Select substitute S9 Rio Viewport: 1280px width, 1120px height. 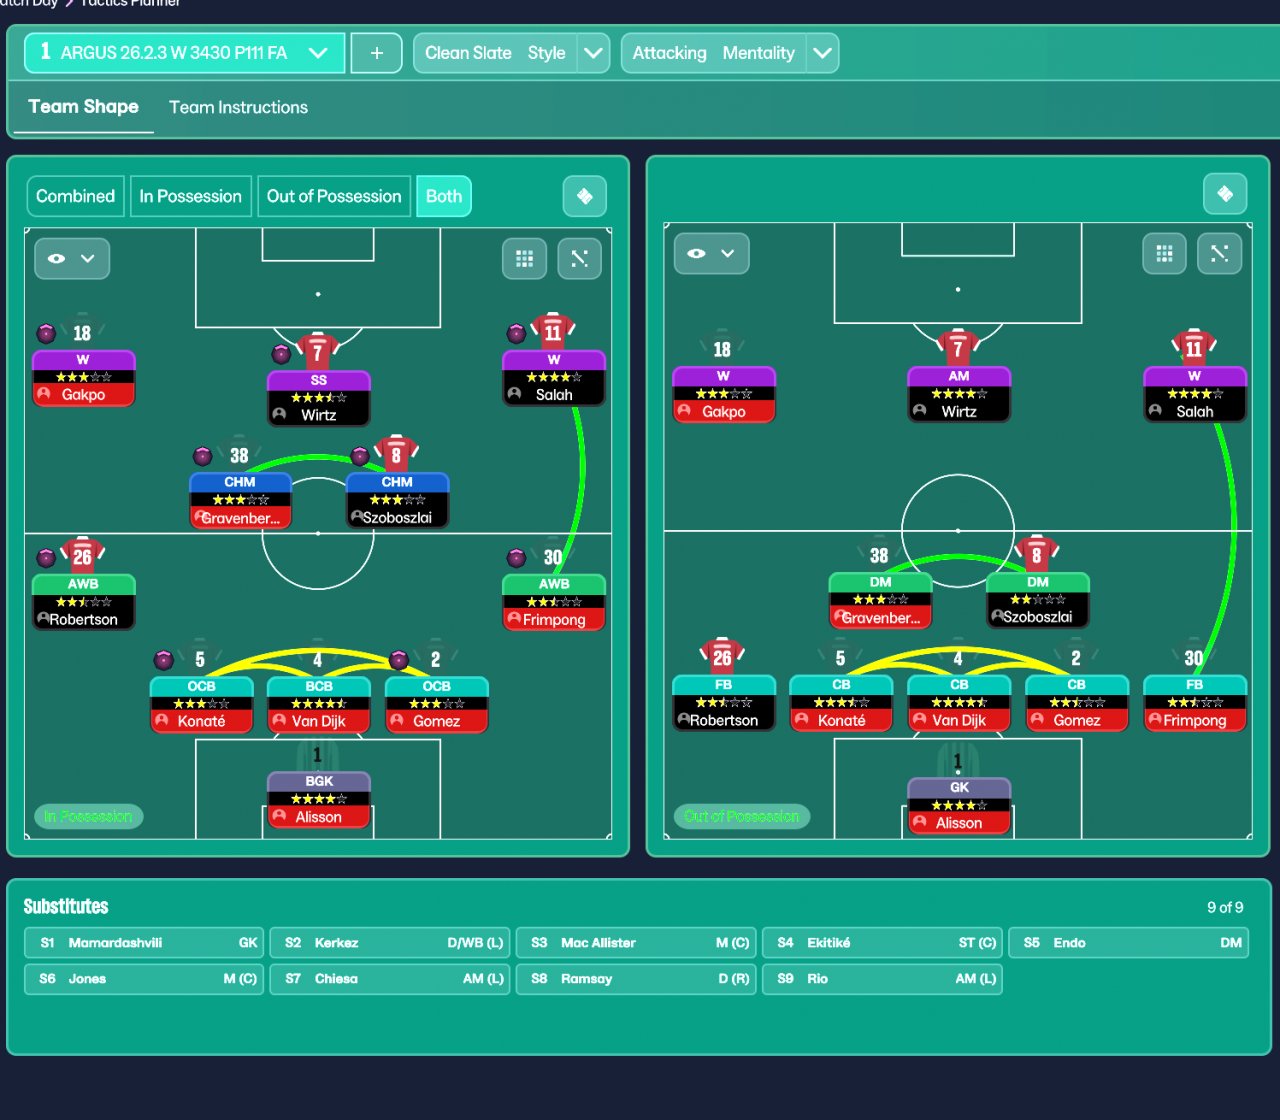point(882,979)
